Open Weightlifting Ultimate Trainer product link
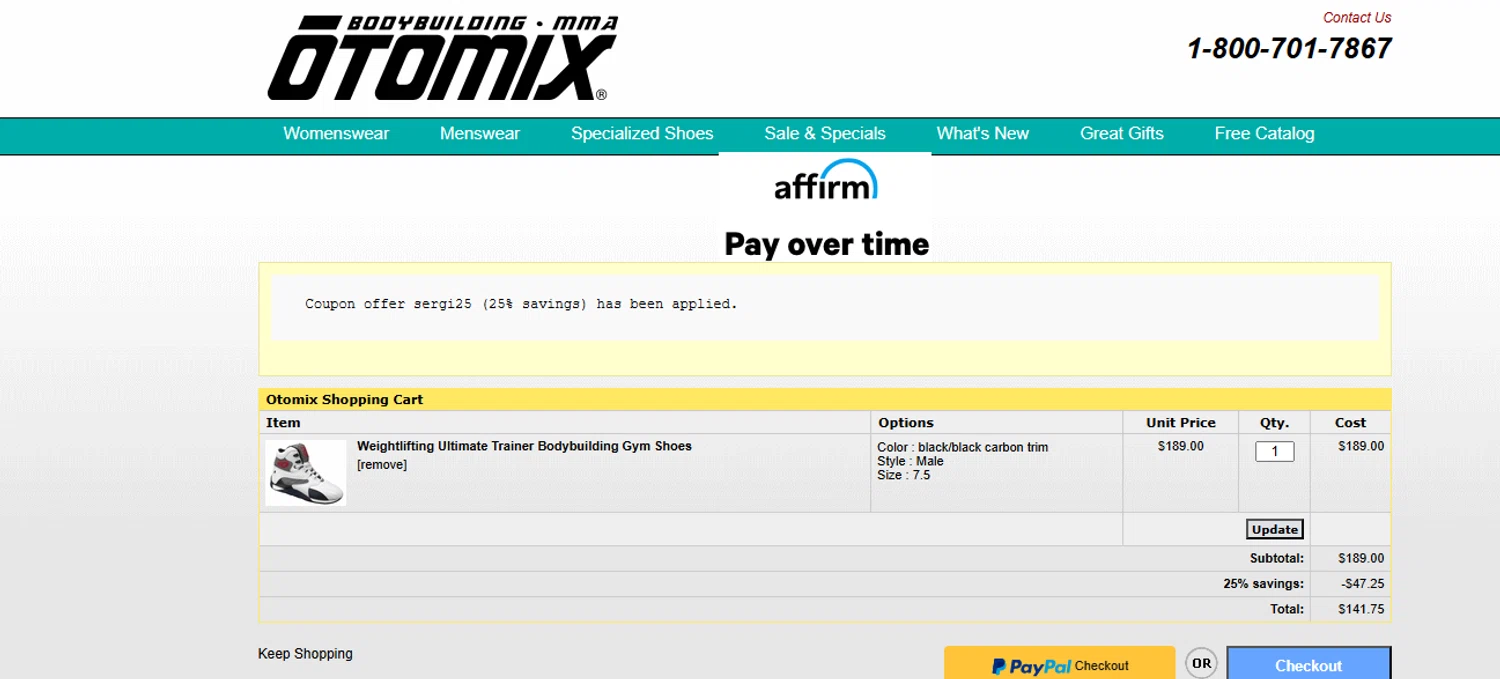The width and height of the screenshot is (1500, 679). pyautogui.click(x=524, y=446)
